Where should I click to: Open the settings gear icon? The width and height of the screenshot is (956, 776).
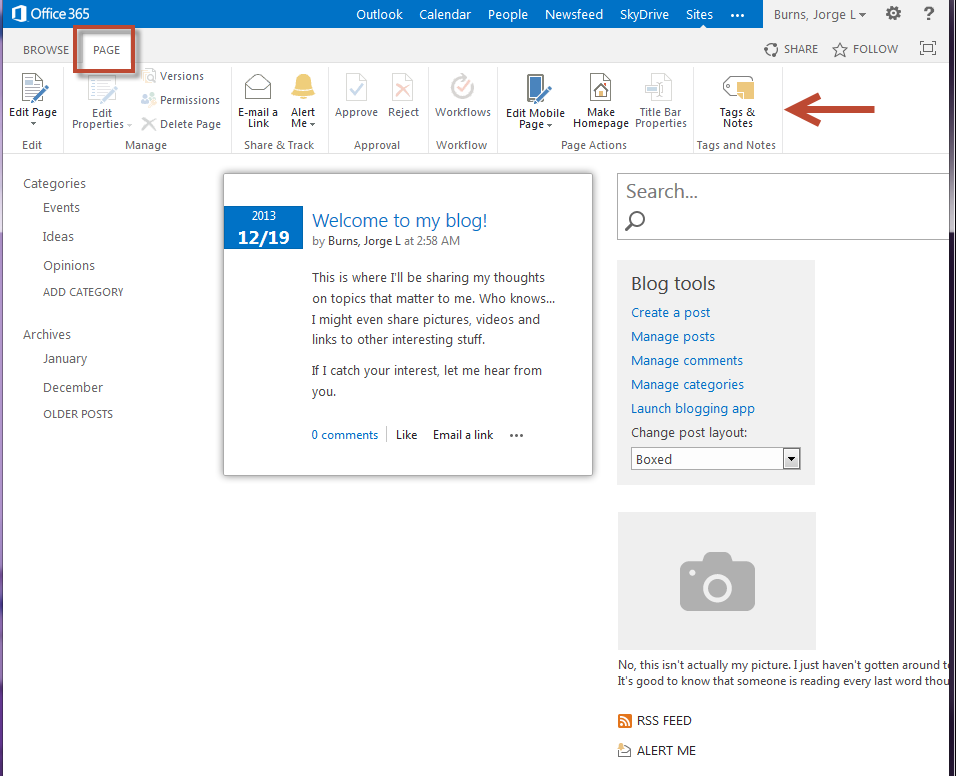pyautogui.click(x=893, y=14)
